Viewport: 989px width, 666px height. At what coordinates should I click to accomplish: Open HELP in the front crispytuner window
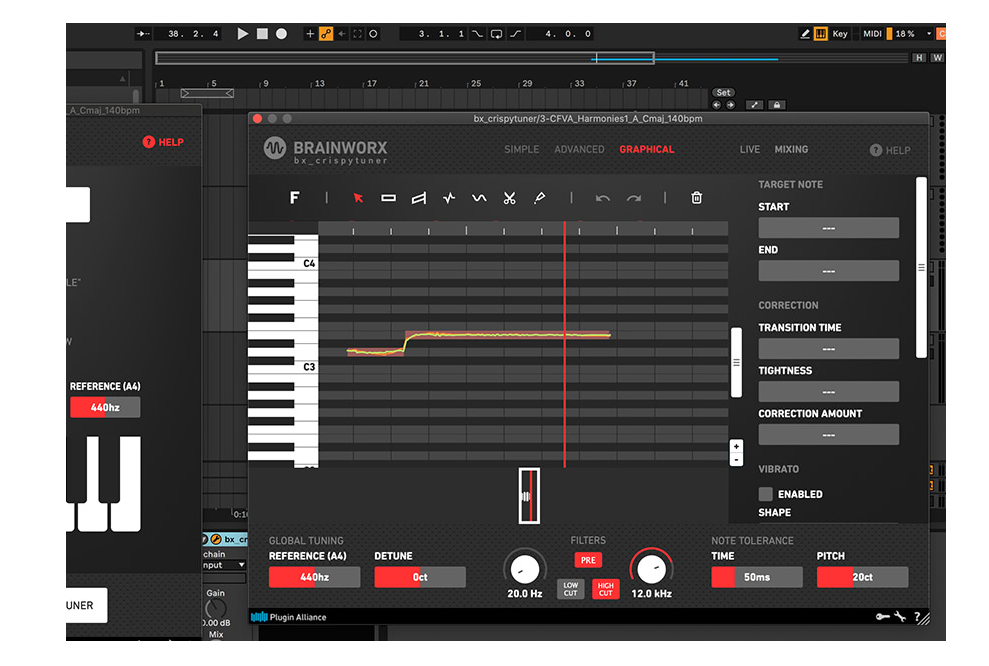(x=890, y=150)
